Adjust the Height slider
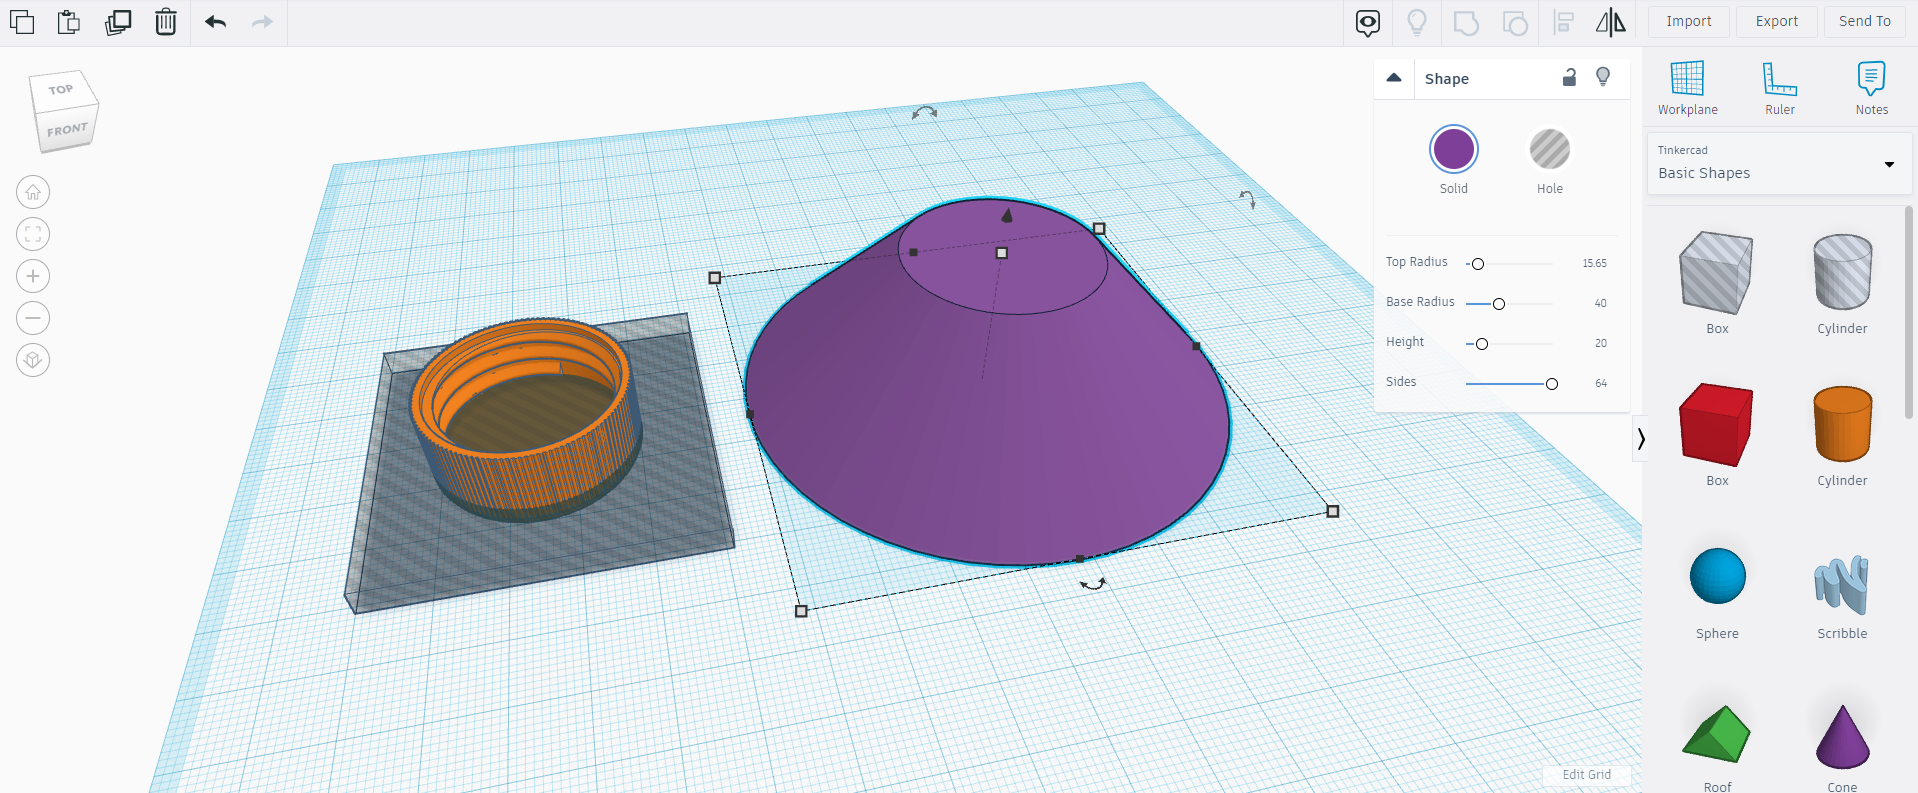 point(1482,344)
